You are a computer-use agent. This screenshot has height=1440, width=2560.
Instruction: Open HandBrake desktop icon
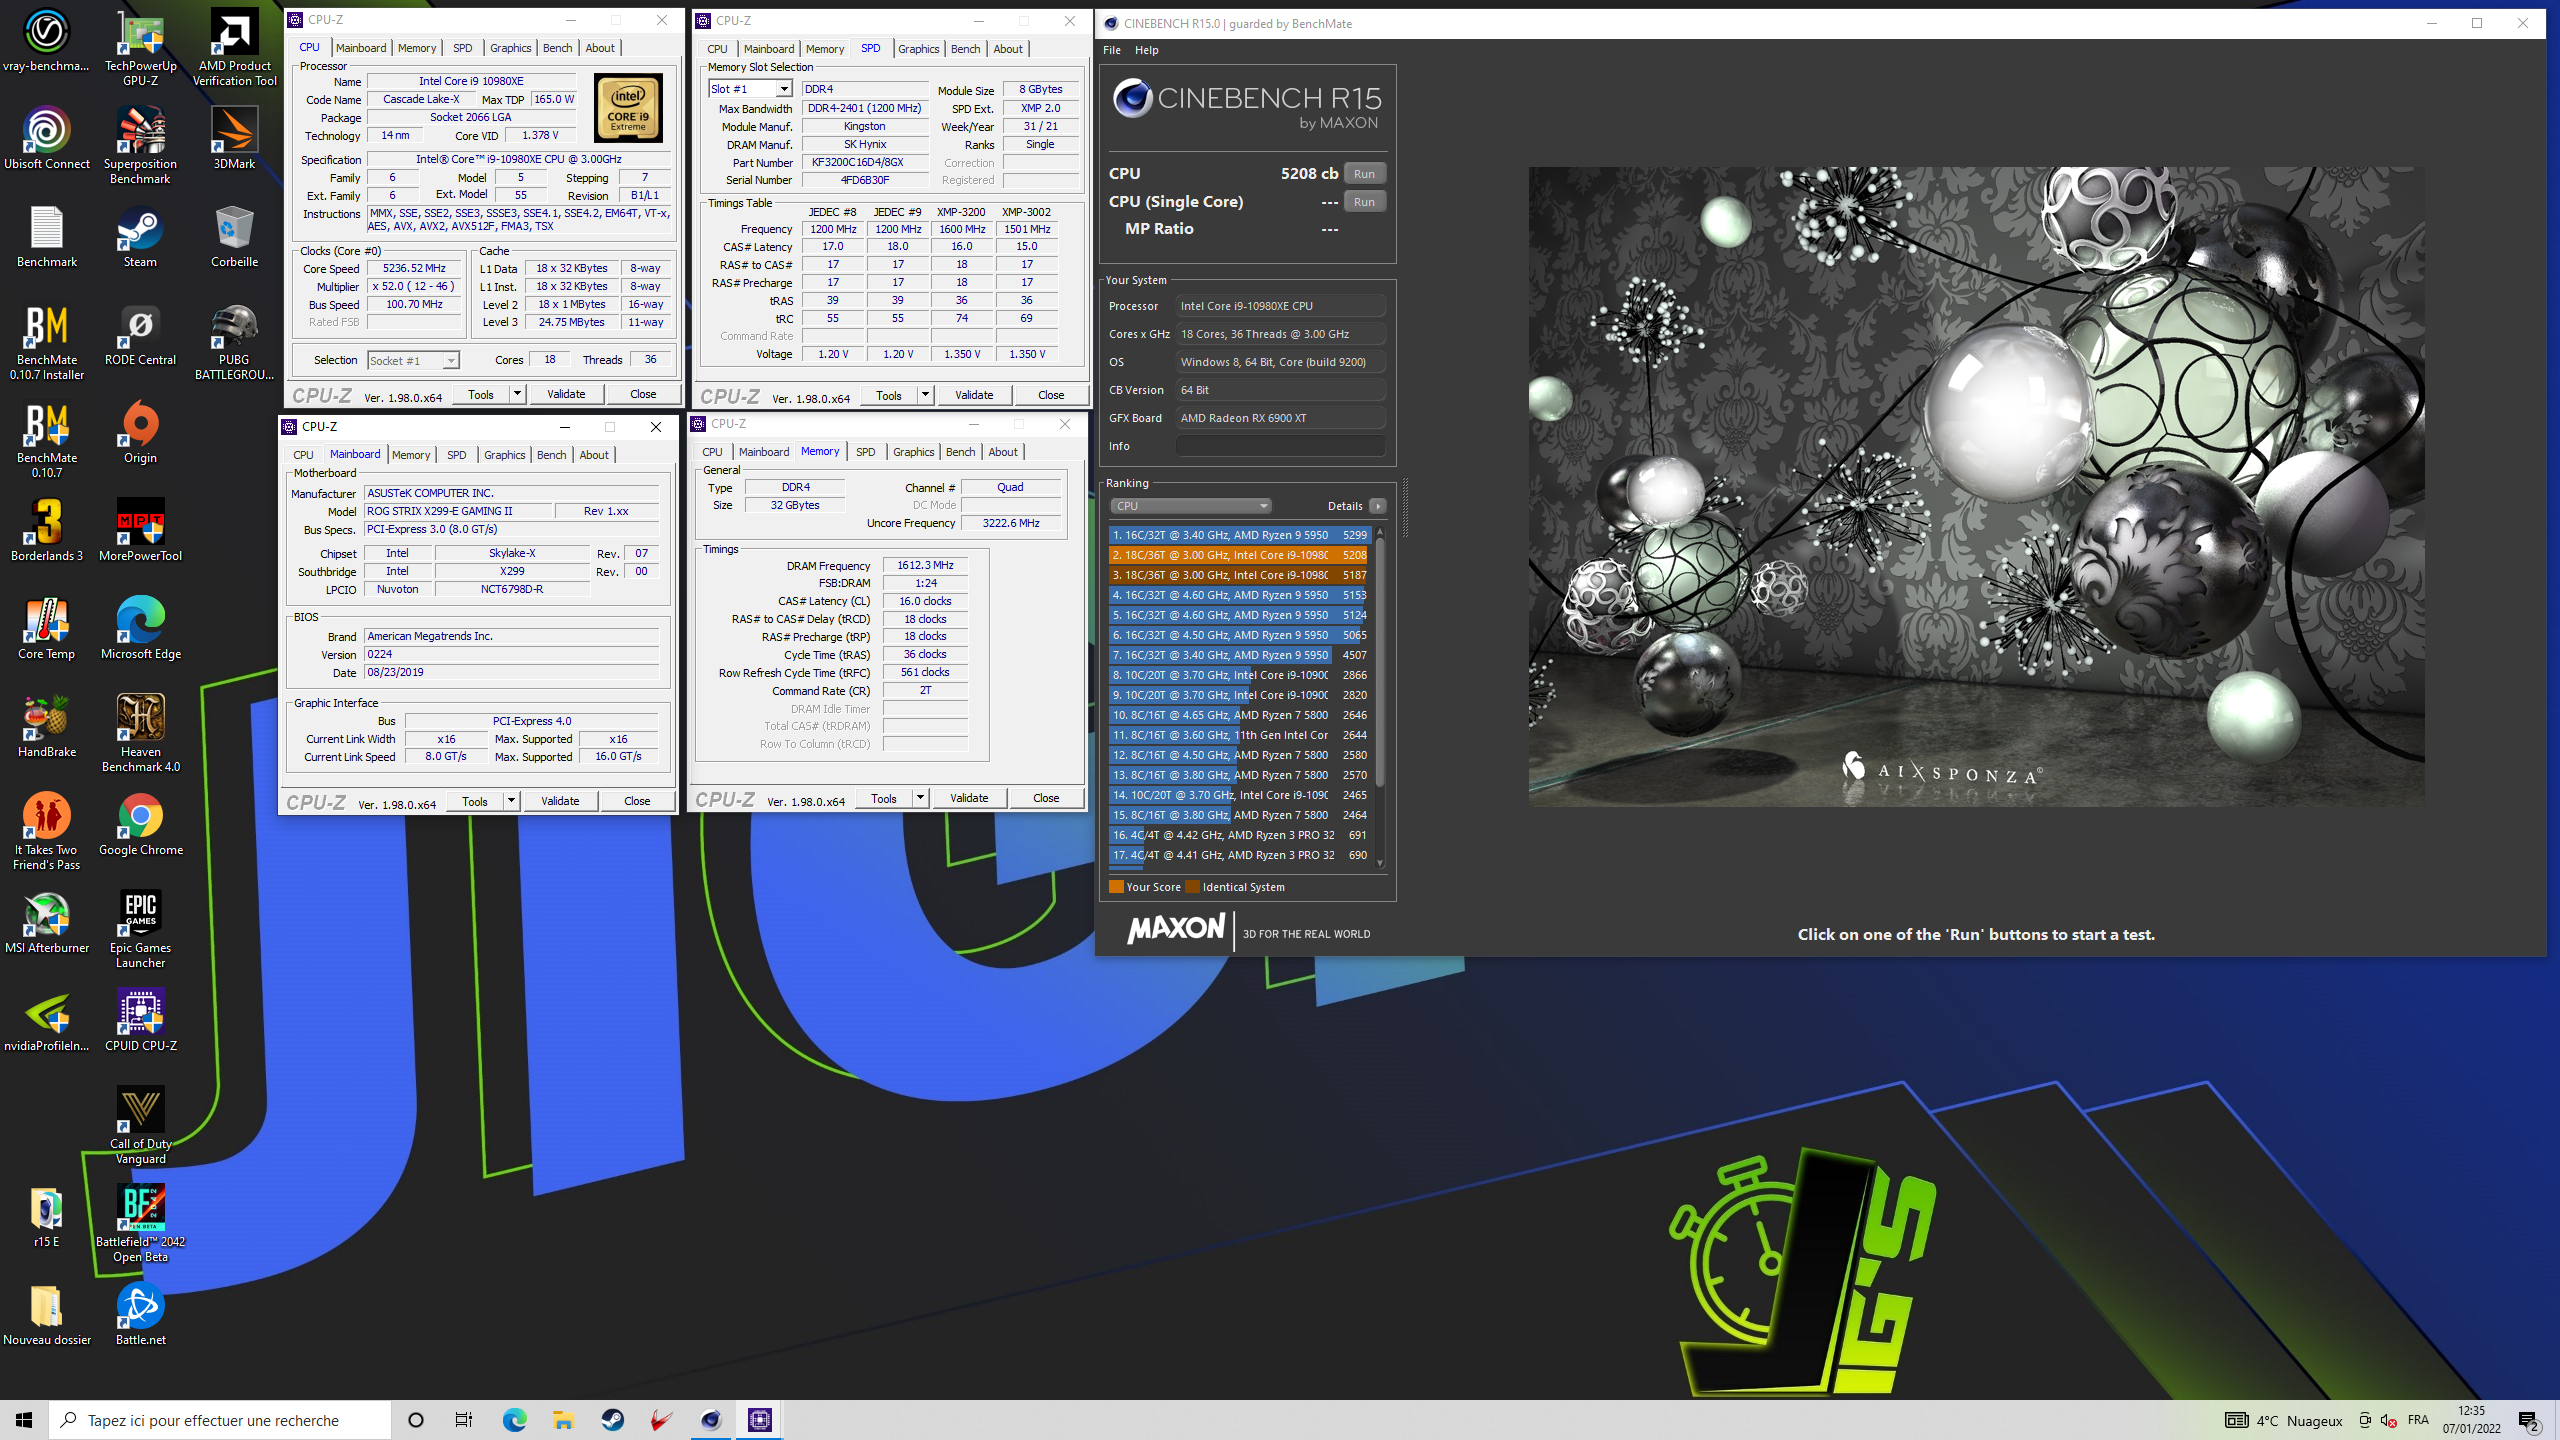46,726
